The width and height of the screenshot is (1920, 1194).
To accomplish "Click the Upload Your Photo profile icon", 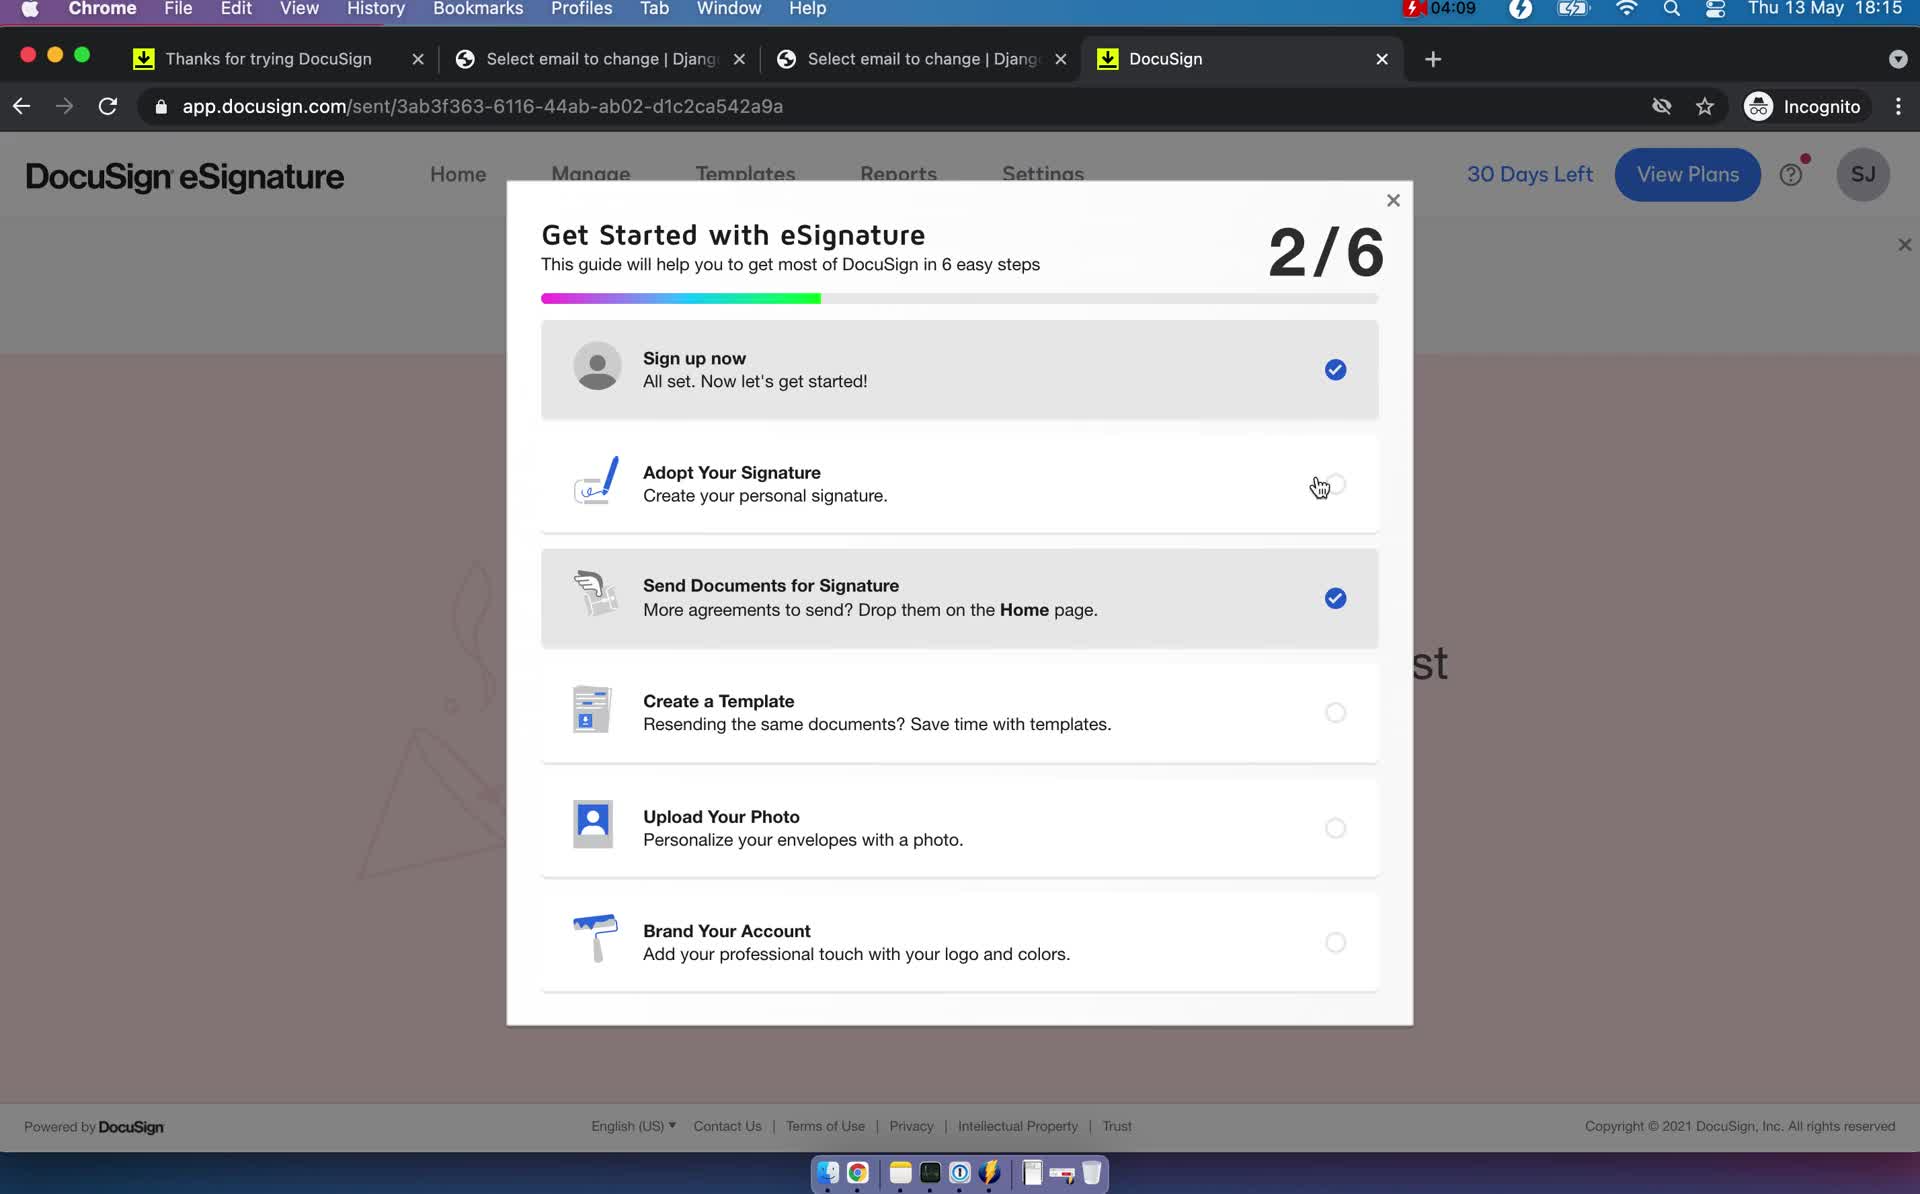I will point(593,824).
